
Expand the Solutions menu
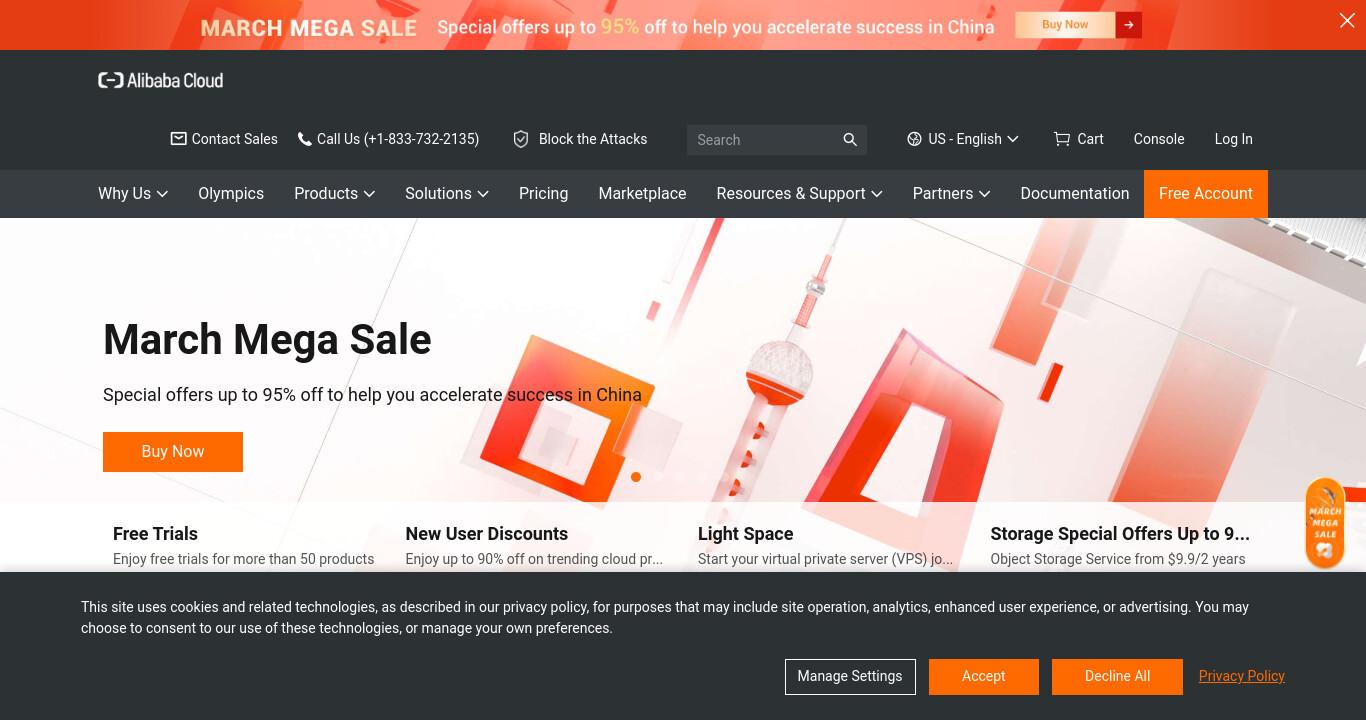pyautogui.click(x=446, y=194)
